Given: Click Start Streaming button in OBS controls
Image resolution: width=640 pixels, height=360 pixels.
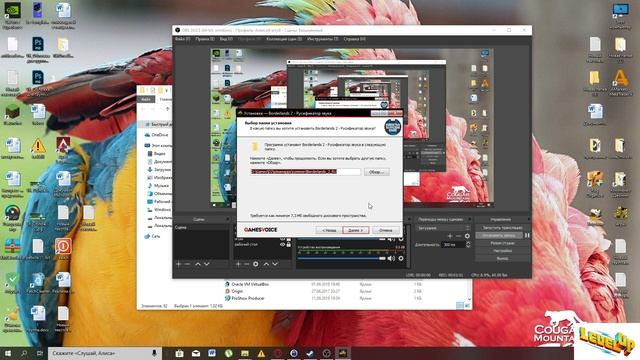Looking at the screenshot, I should point(502,228).
